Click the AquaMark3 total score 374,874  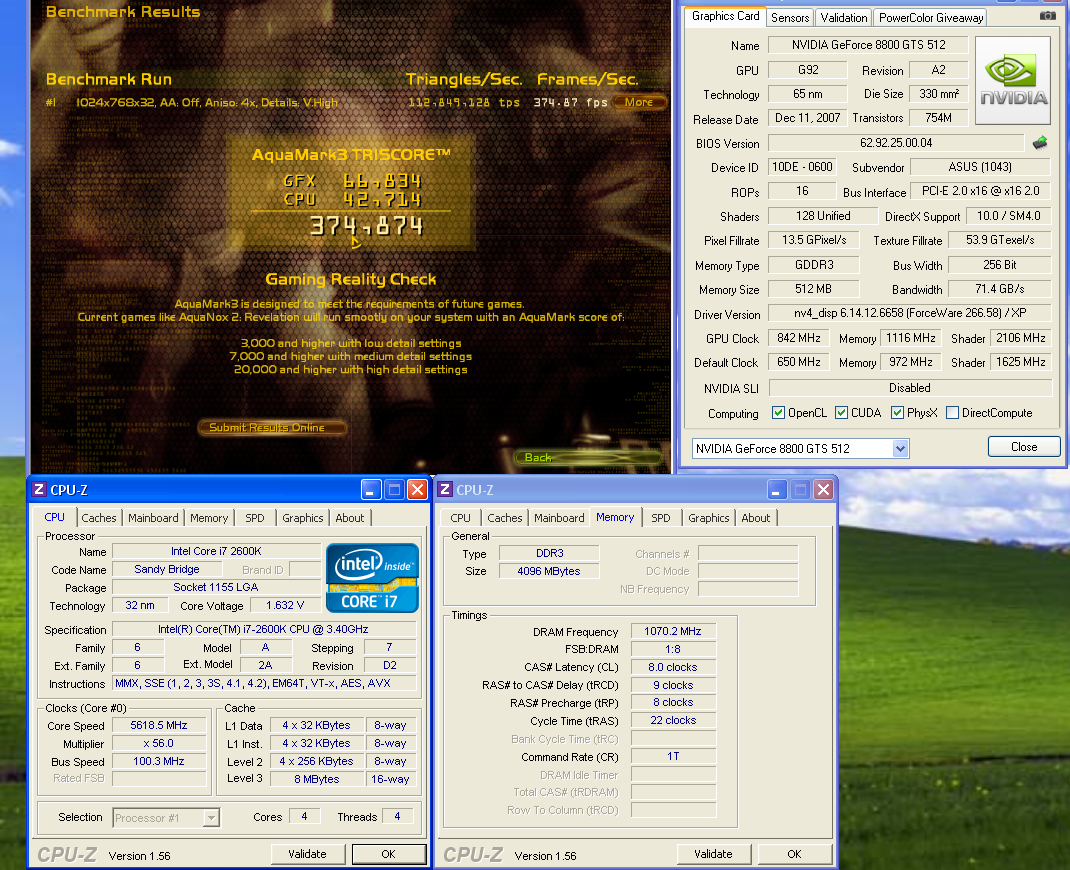(x=366, y=226)
